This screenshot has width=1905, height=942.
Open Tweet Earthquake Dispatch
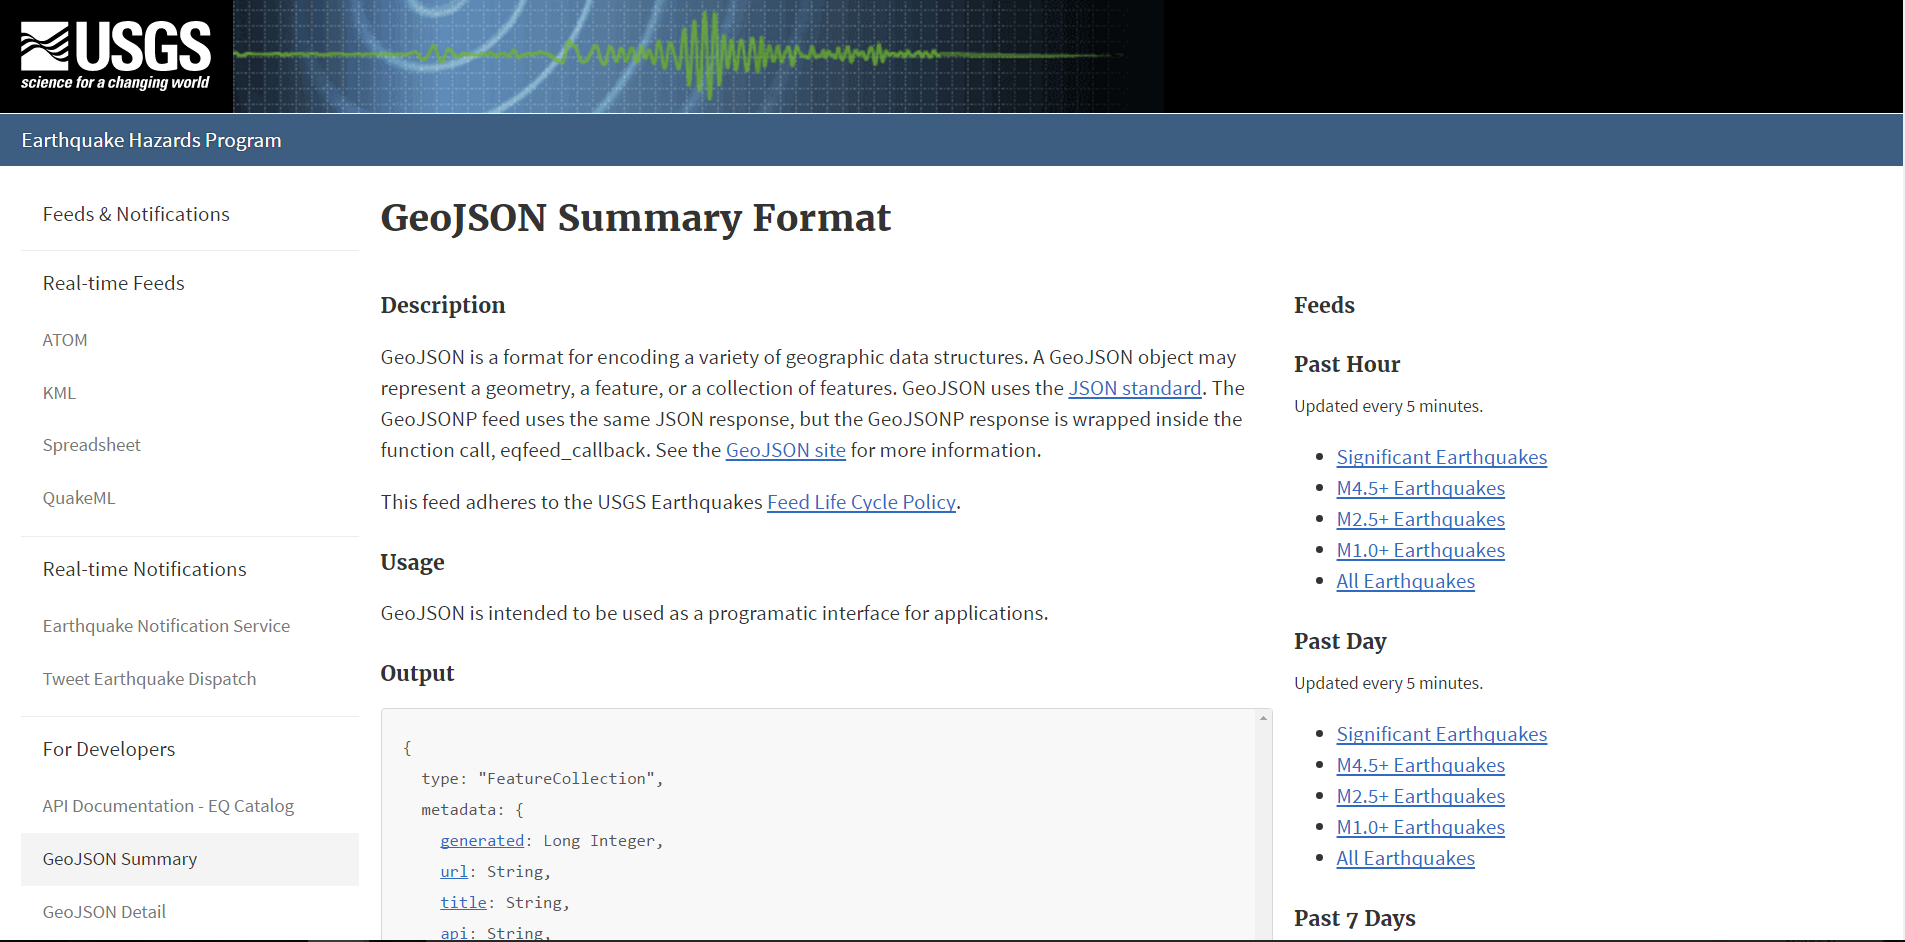click(x=148, y=678)
